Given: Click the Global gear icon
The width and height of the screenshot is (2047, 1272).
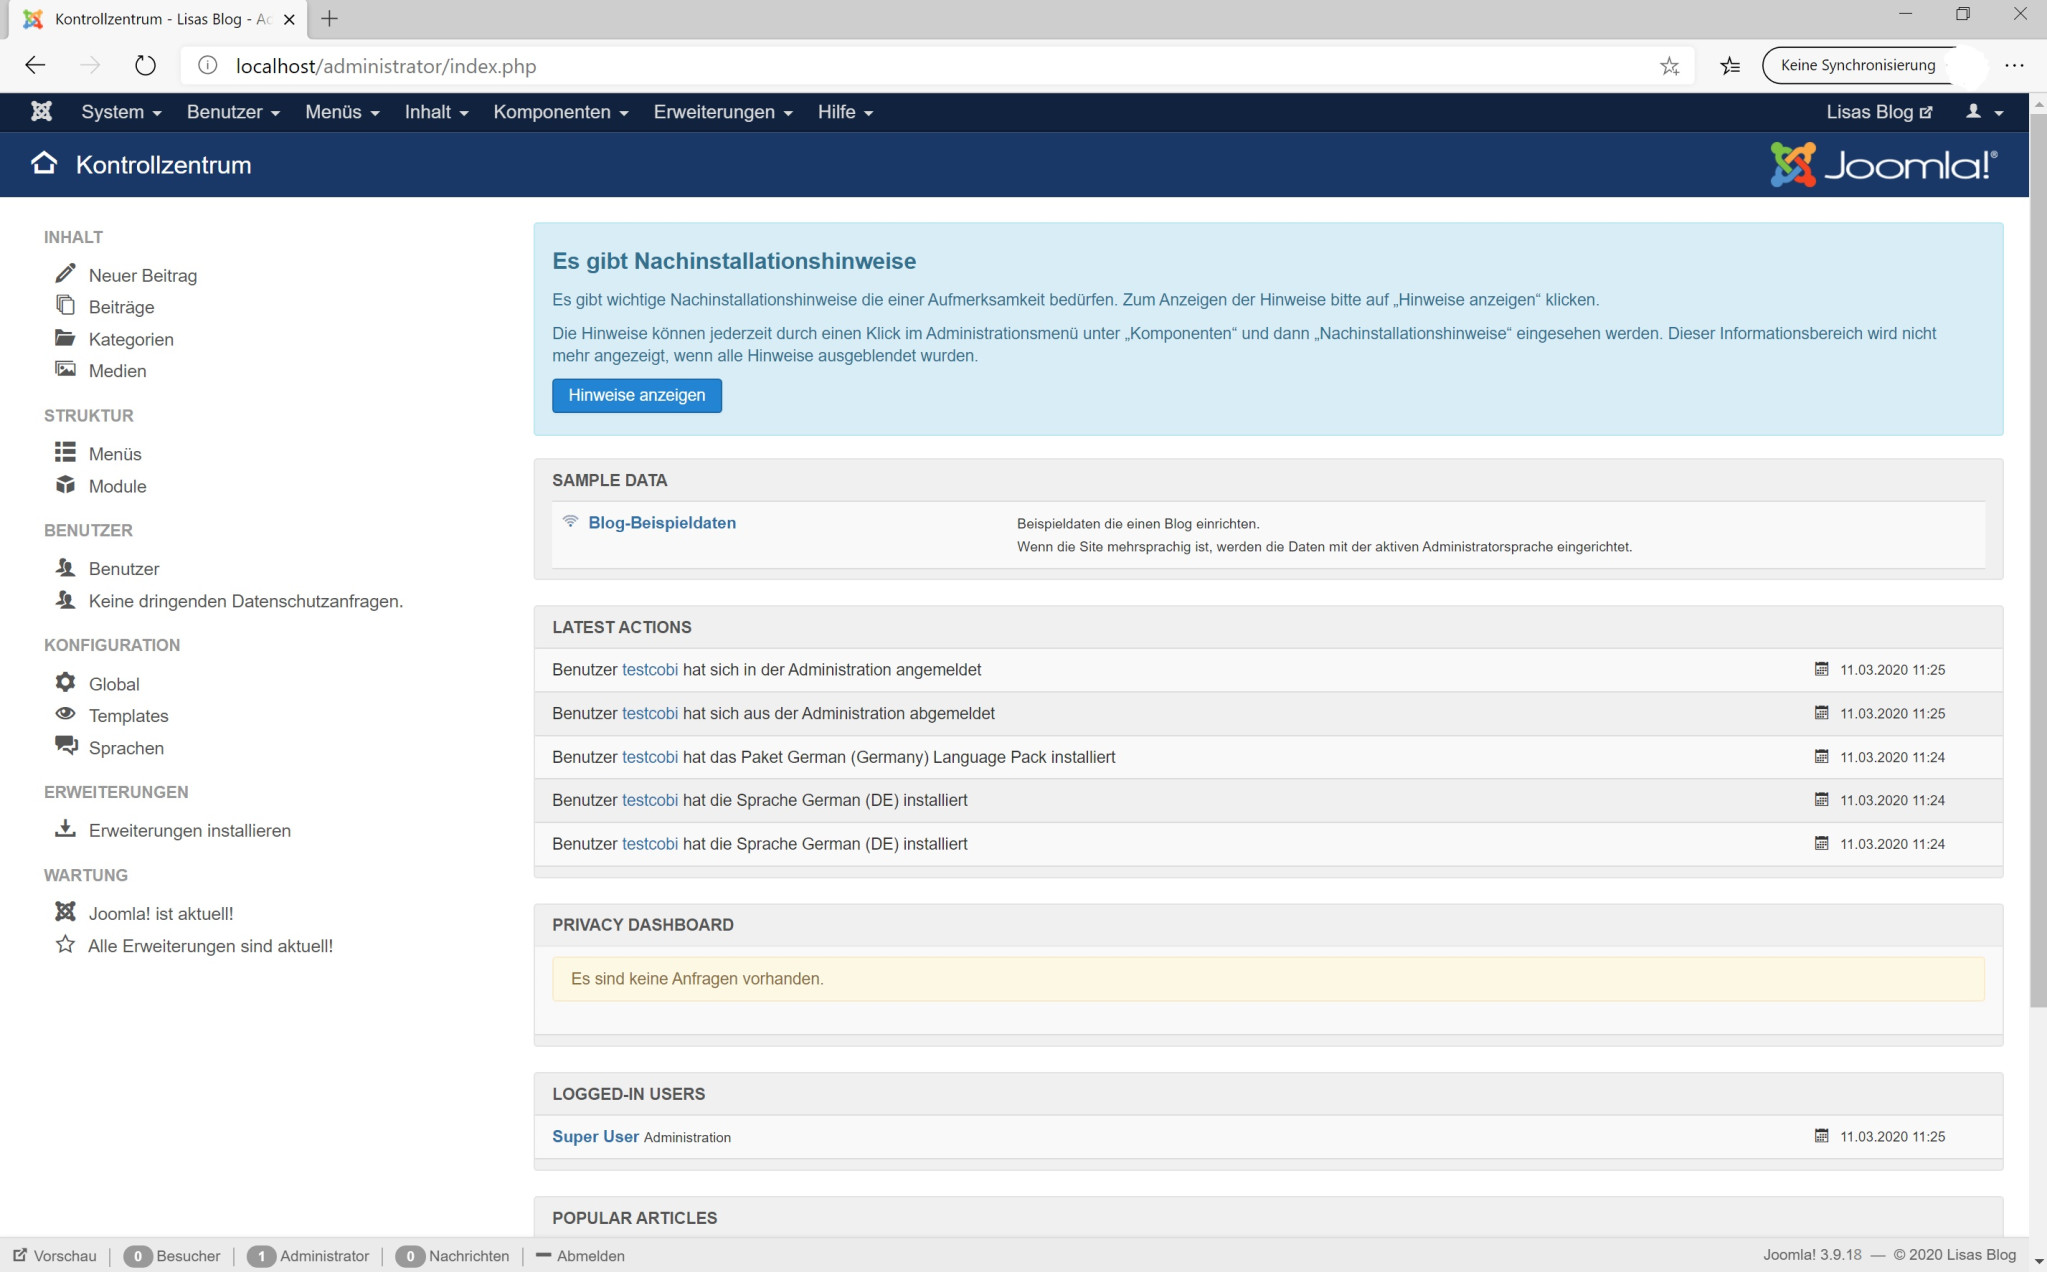Looking at the screenshot, I should (x=65, y=682).
